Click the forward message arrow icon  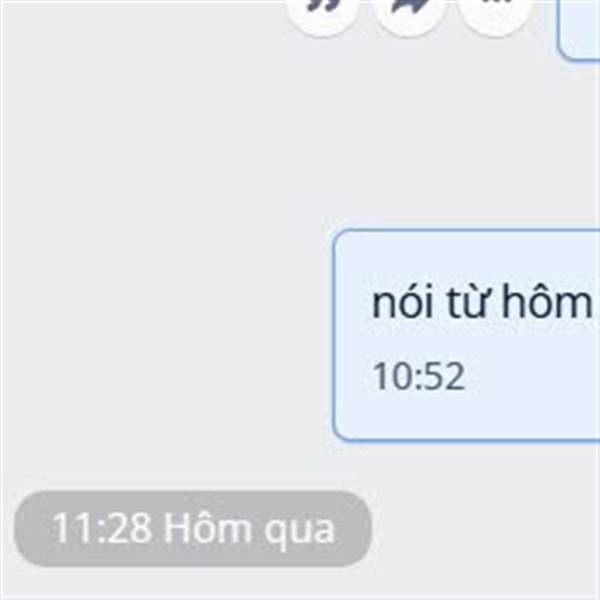[410, 11]
